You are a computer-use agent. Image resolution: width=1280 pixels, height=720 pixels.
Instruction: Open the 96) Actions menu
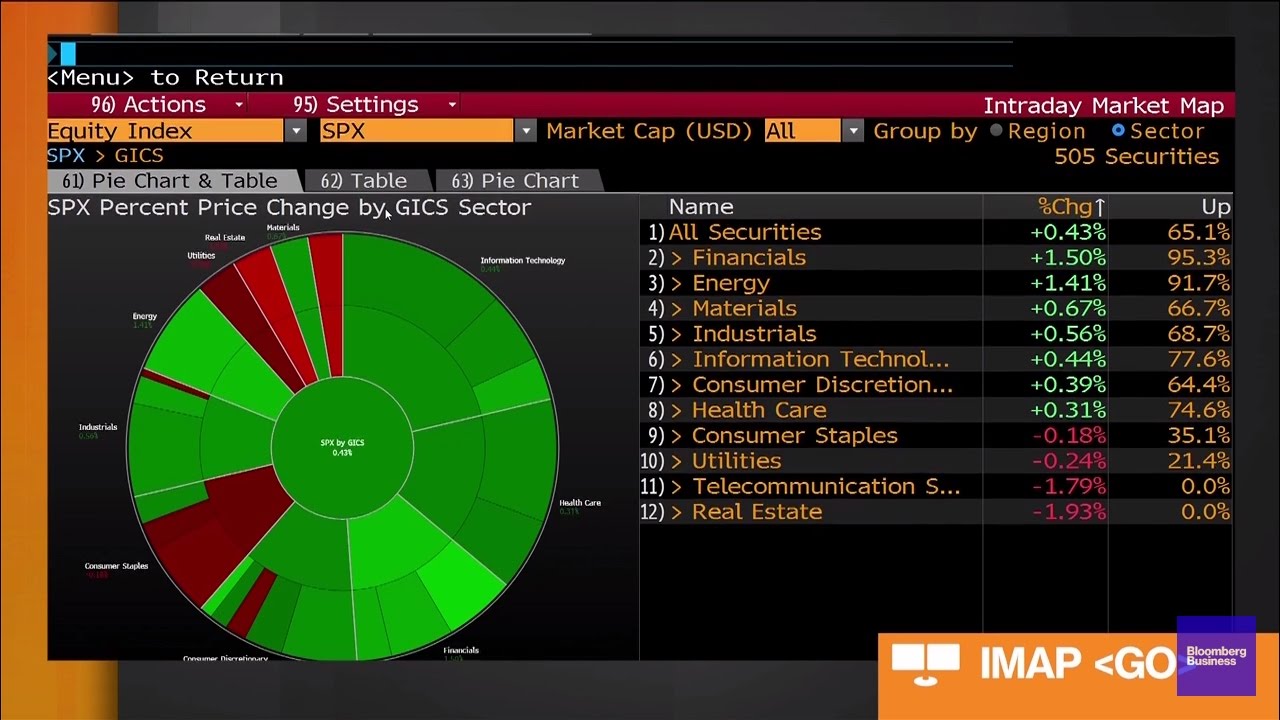pyautogui.click(x=148, y=105)
